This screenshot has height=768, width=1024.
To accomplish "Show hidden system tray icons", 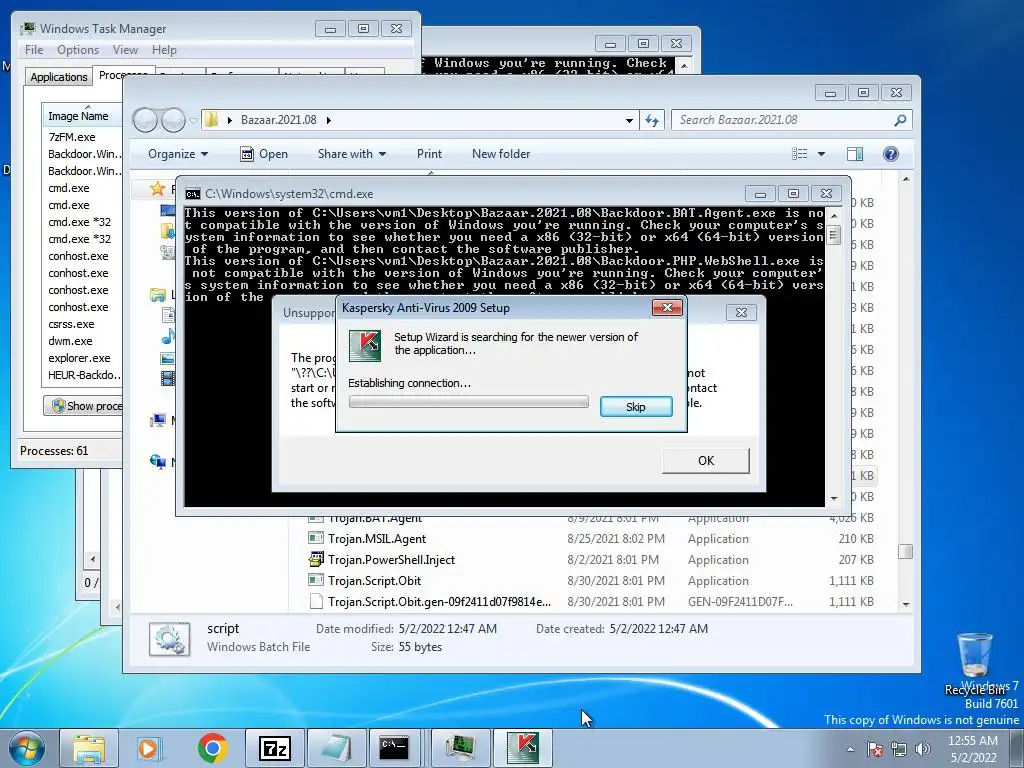I will click(x=850, y=750).
